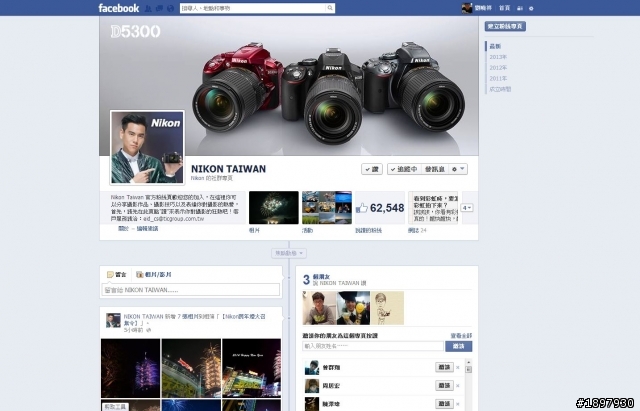The width and height of the screenshot is (640, 411).
Task: Click the 發訊息 send message button
Action: [434, 169]
